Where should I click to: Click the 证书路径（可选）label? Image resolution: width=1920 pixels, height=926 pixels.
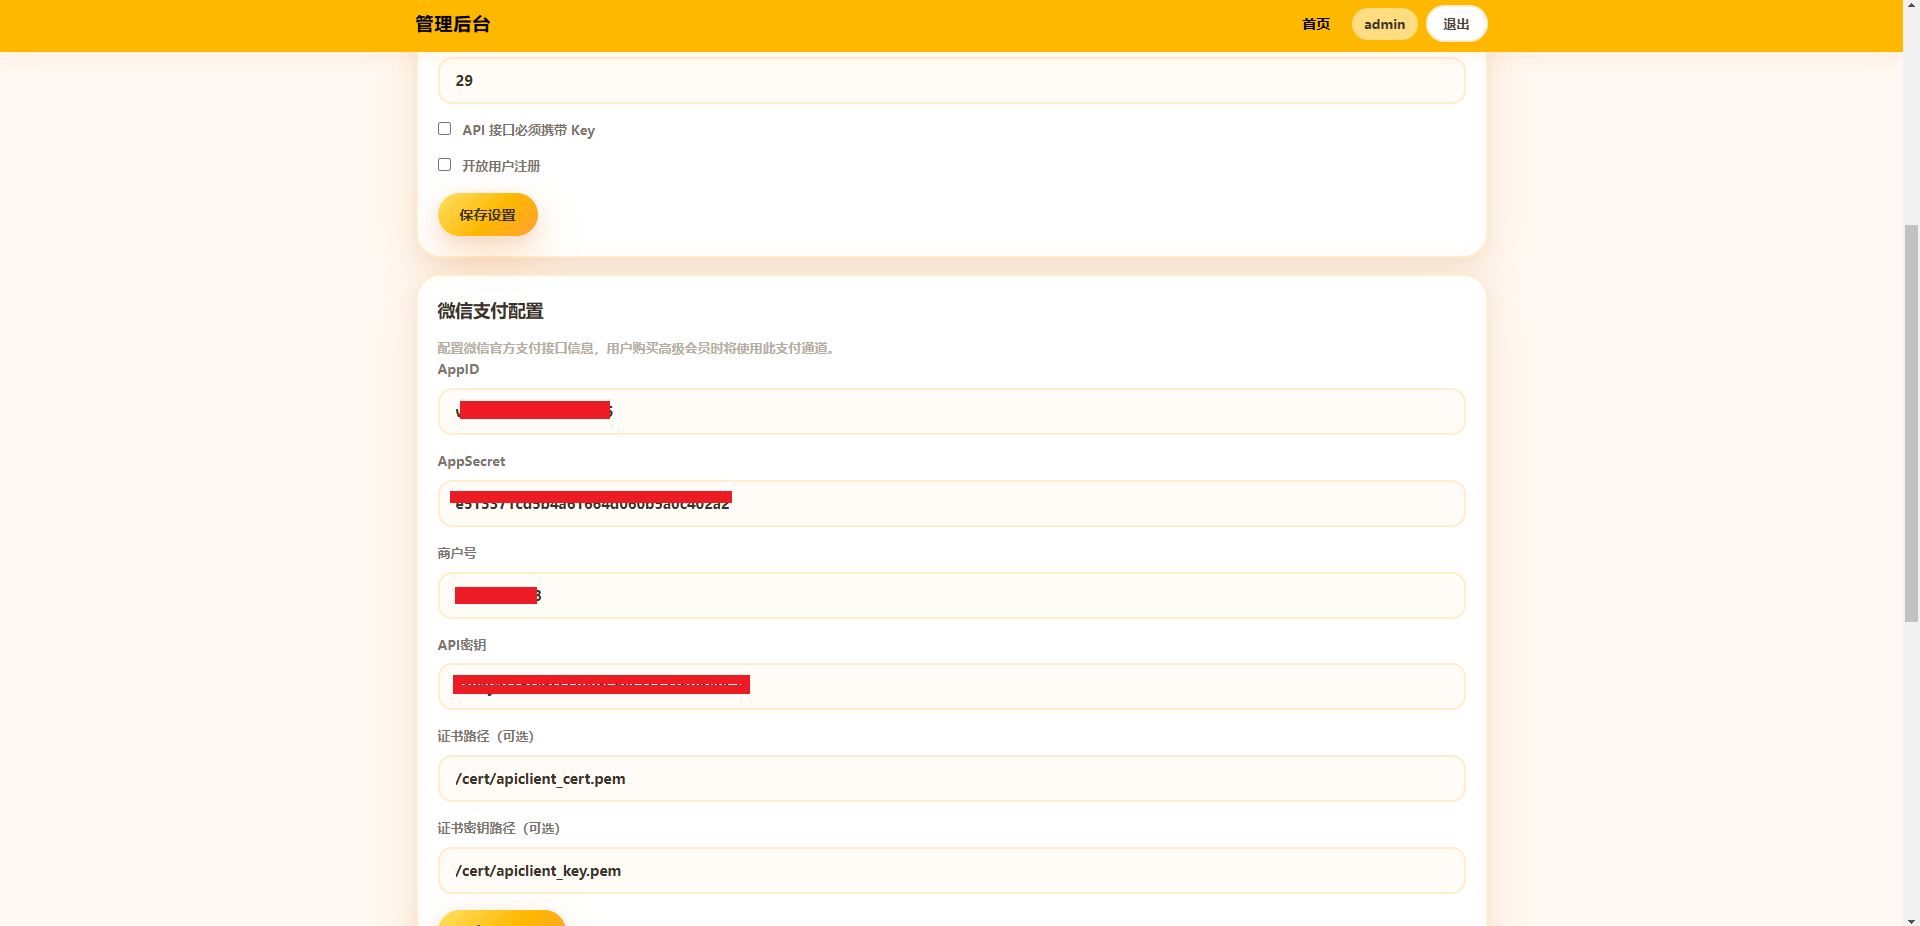tap(487, 736)
